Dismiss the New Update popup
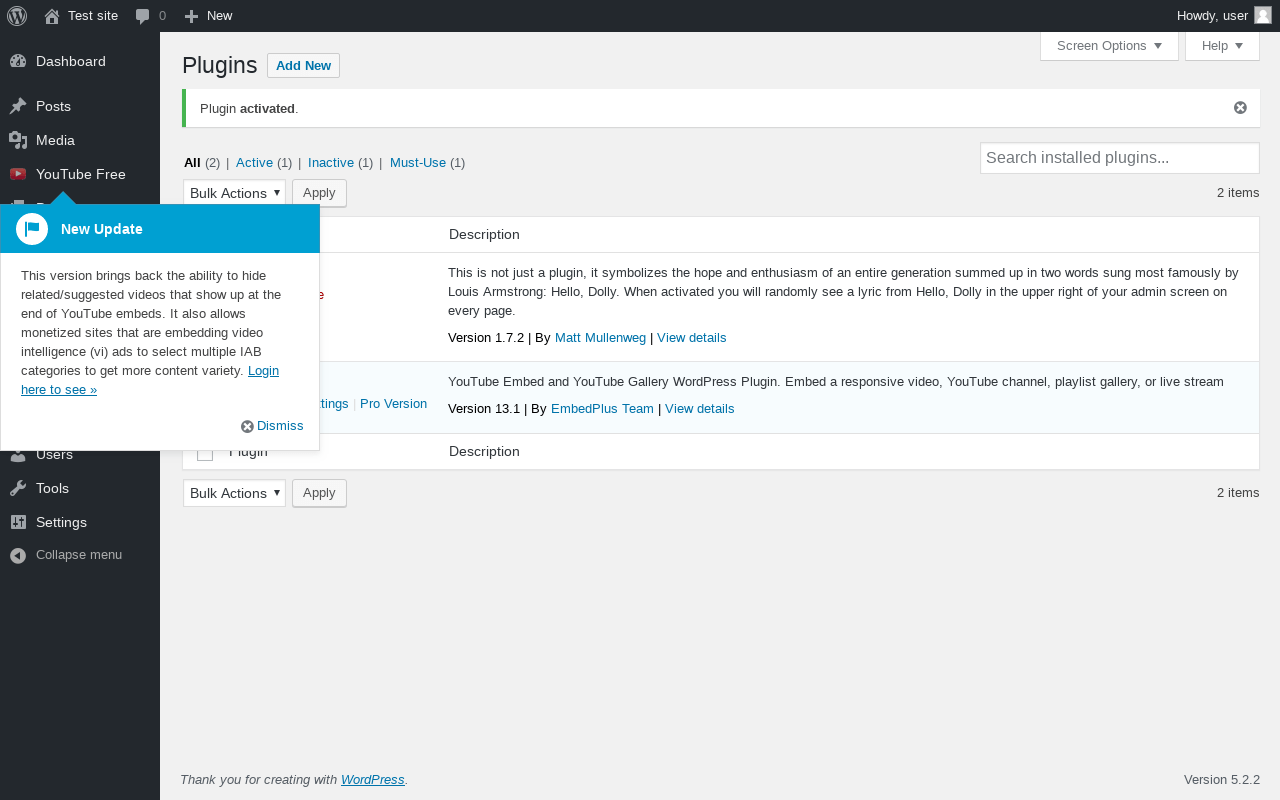Screen dimensions: 1280x800 pos(272,426)
